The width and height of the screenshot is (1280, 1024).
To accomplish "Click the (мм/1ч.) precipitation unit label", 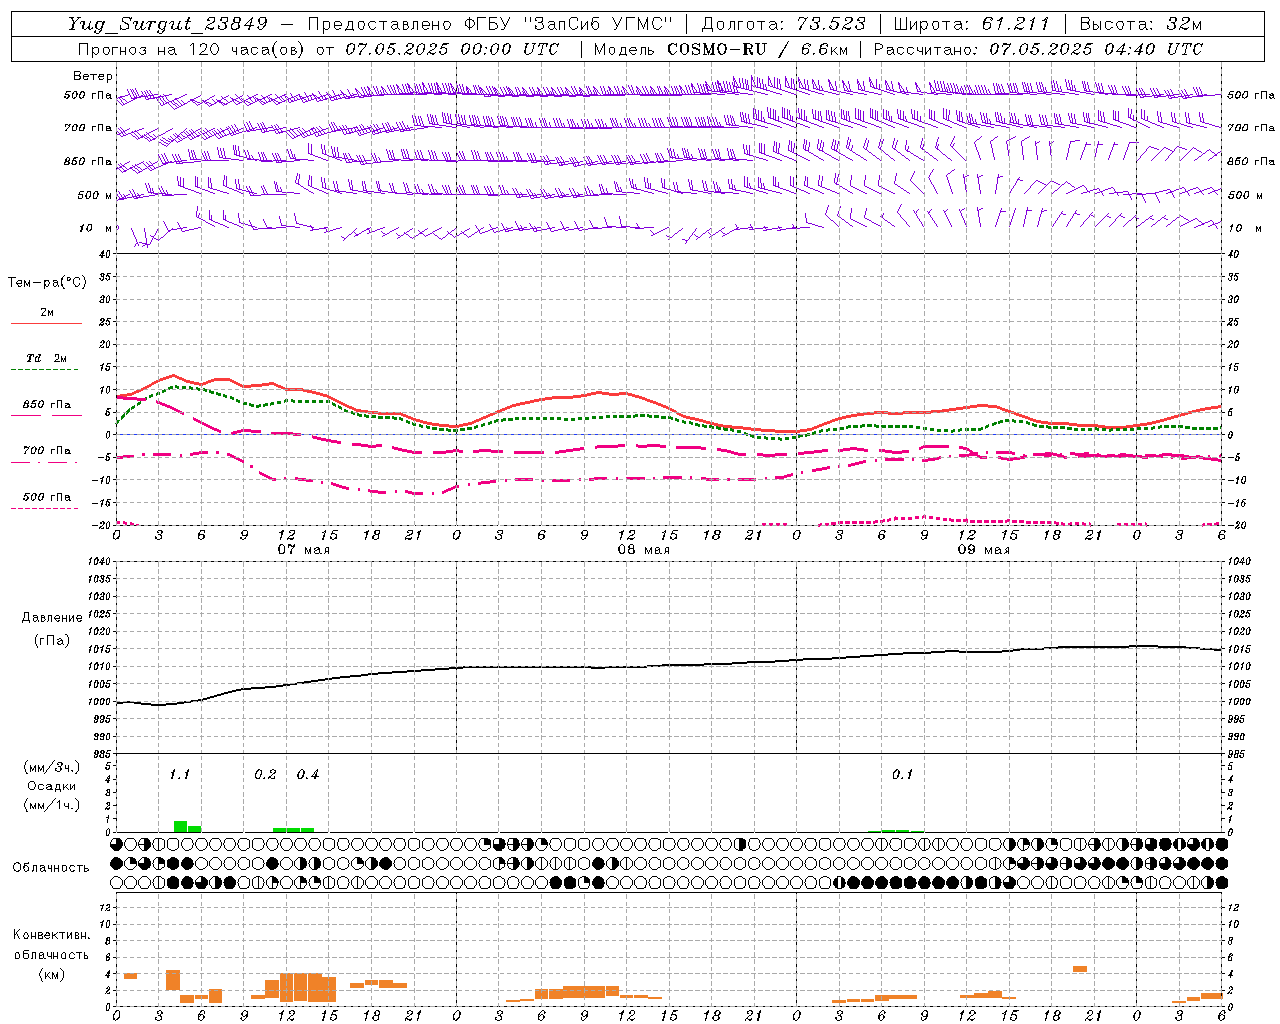I will point(52,805).
